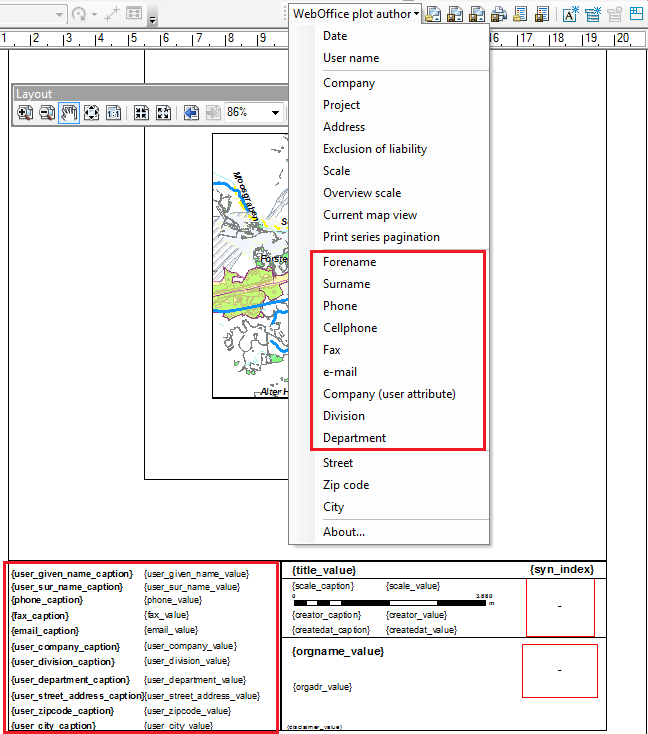Click the greyed form/attributes toolbar icon

click(x=134, y=13)
